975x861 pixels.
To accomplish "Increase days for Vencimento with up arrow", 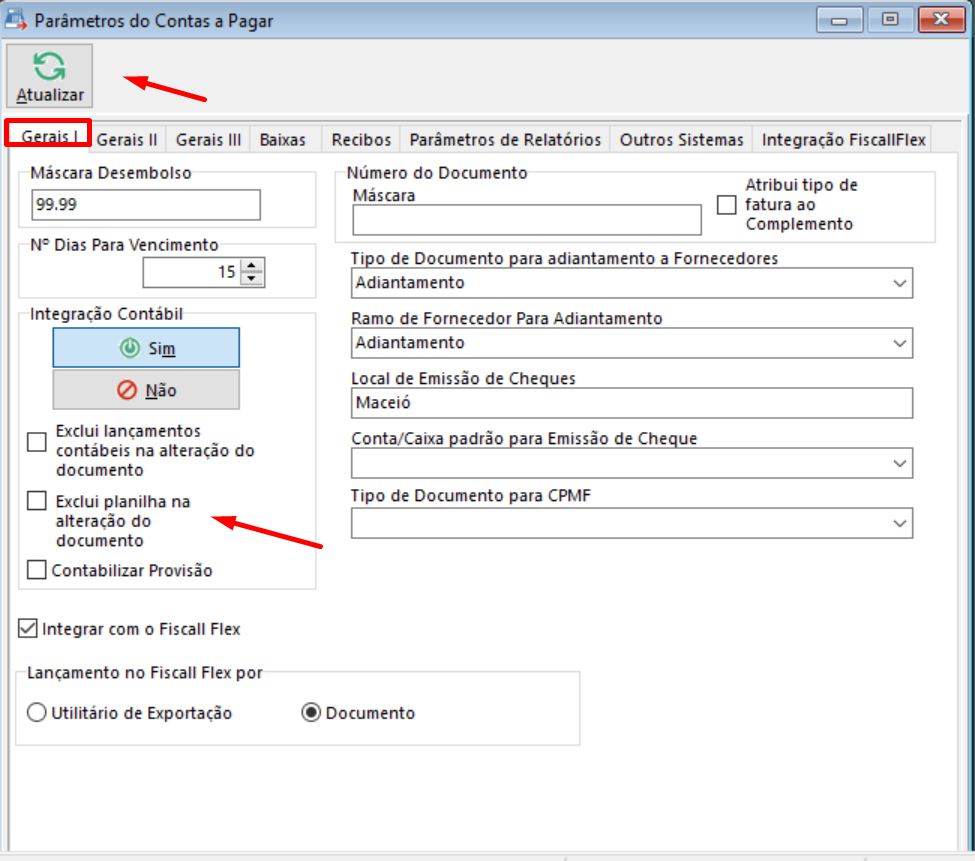I will pyautogui.click(x=251, y=265).
